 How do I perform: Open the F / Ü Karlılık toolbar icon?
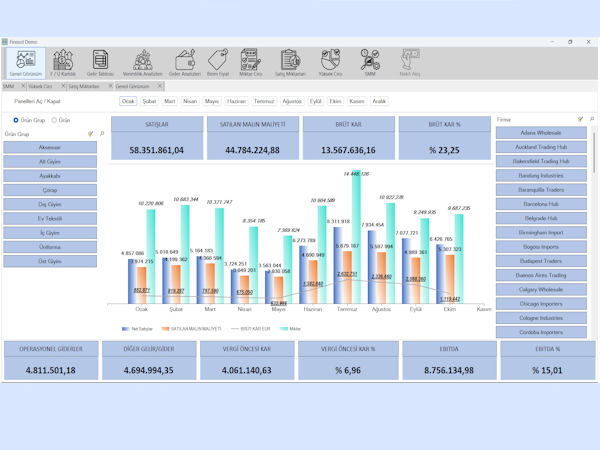(63, 63)
